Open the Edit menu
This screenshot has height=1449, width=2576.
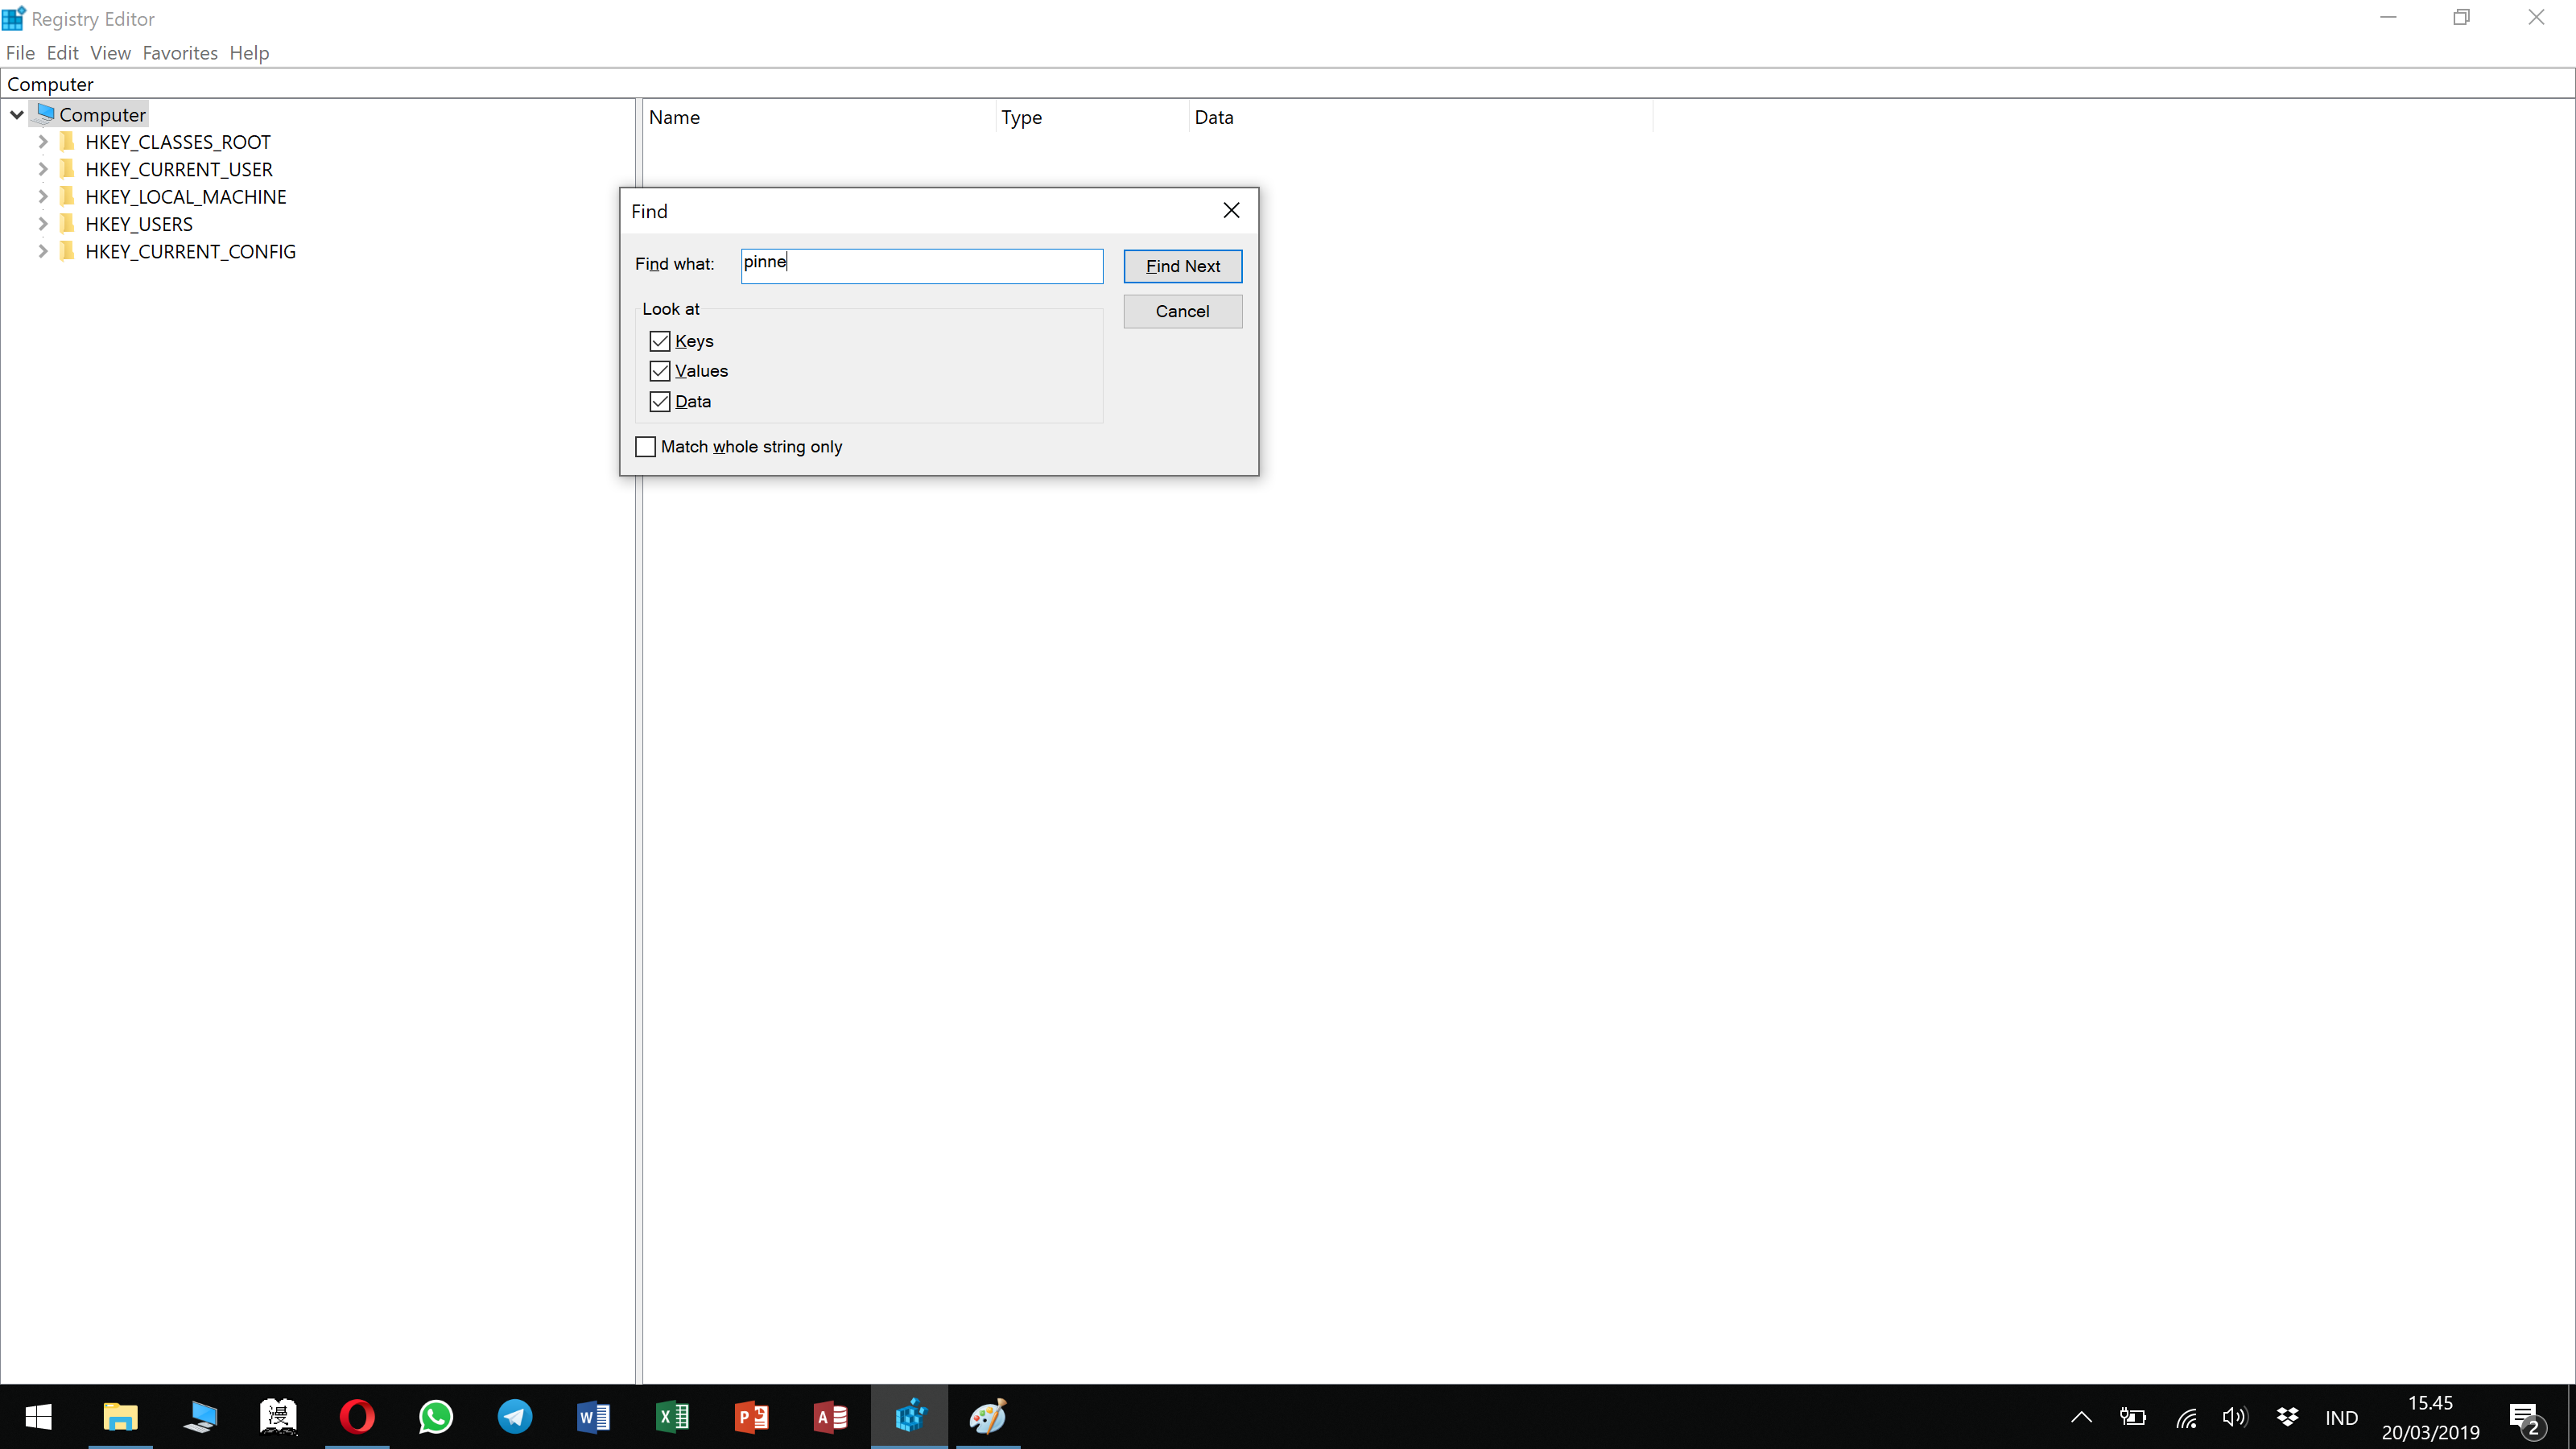[x=62, y=53]
